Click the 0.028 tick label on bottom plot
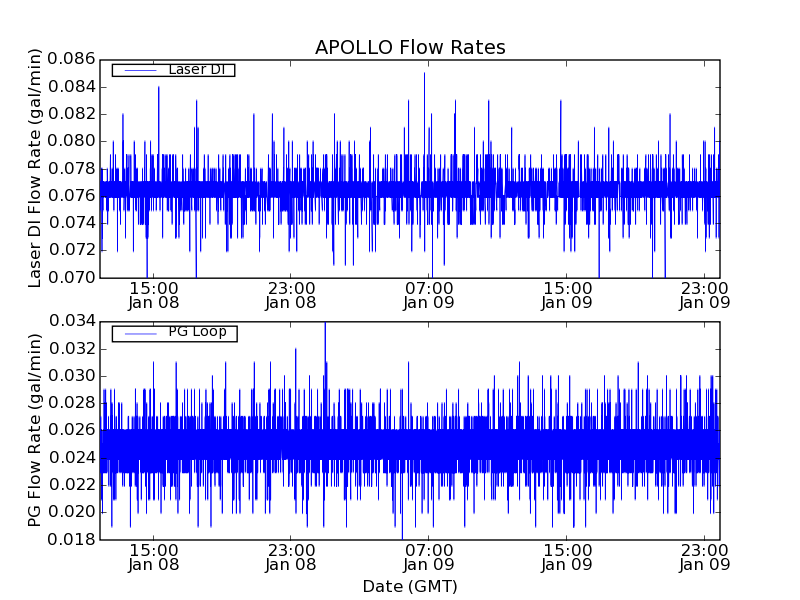Viewport: 800px width, 600px height. point(71,403)
